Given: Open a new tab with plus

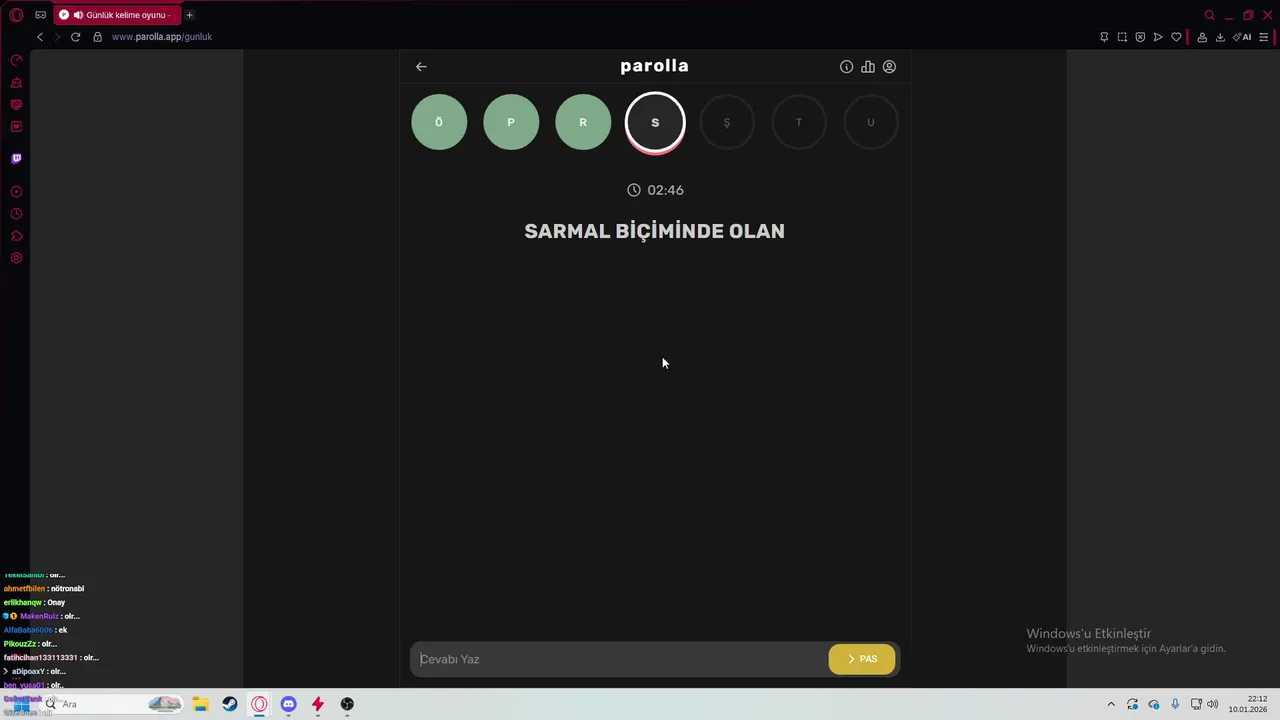Looking at the screenshot, I should 189,15.
